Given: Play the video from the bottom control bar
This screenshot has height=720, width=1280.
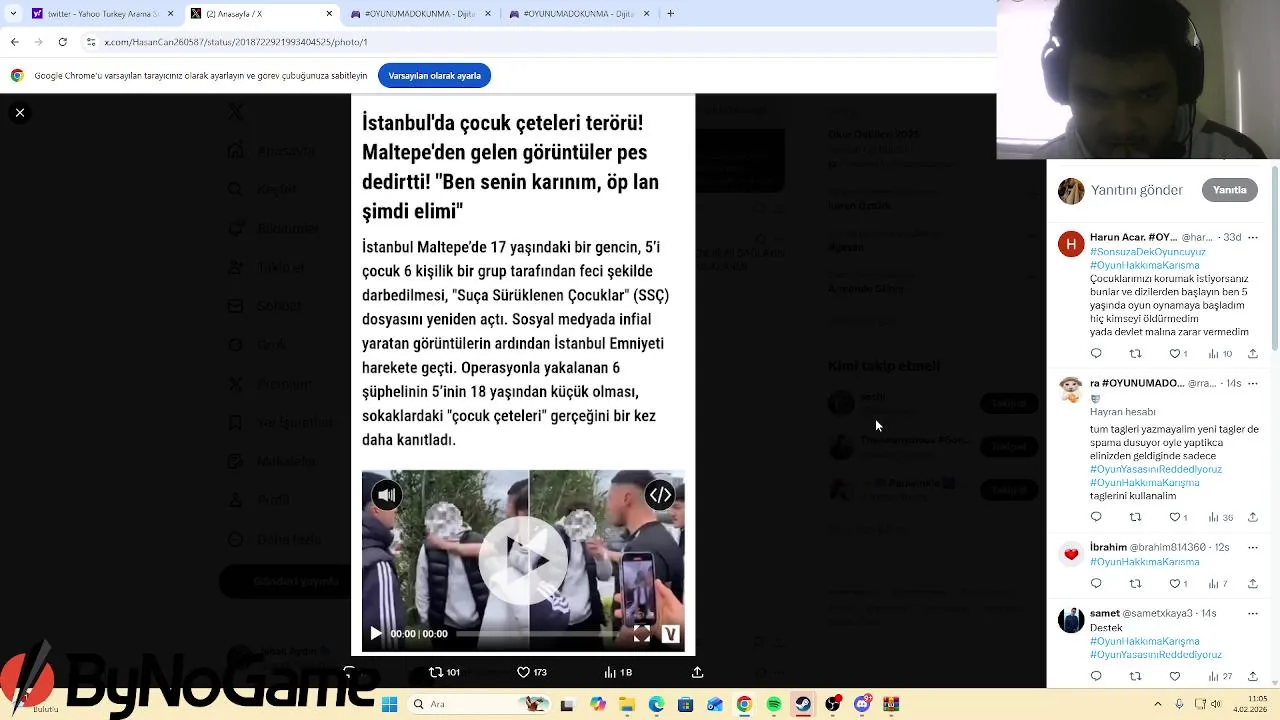Looking at the screenshot, I should (x=376, y=633).
